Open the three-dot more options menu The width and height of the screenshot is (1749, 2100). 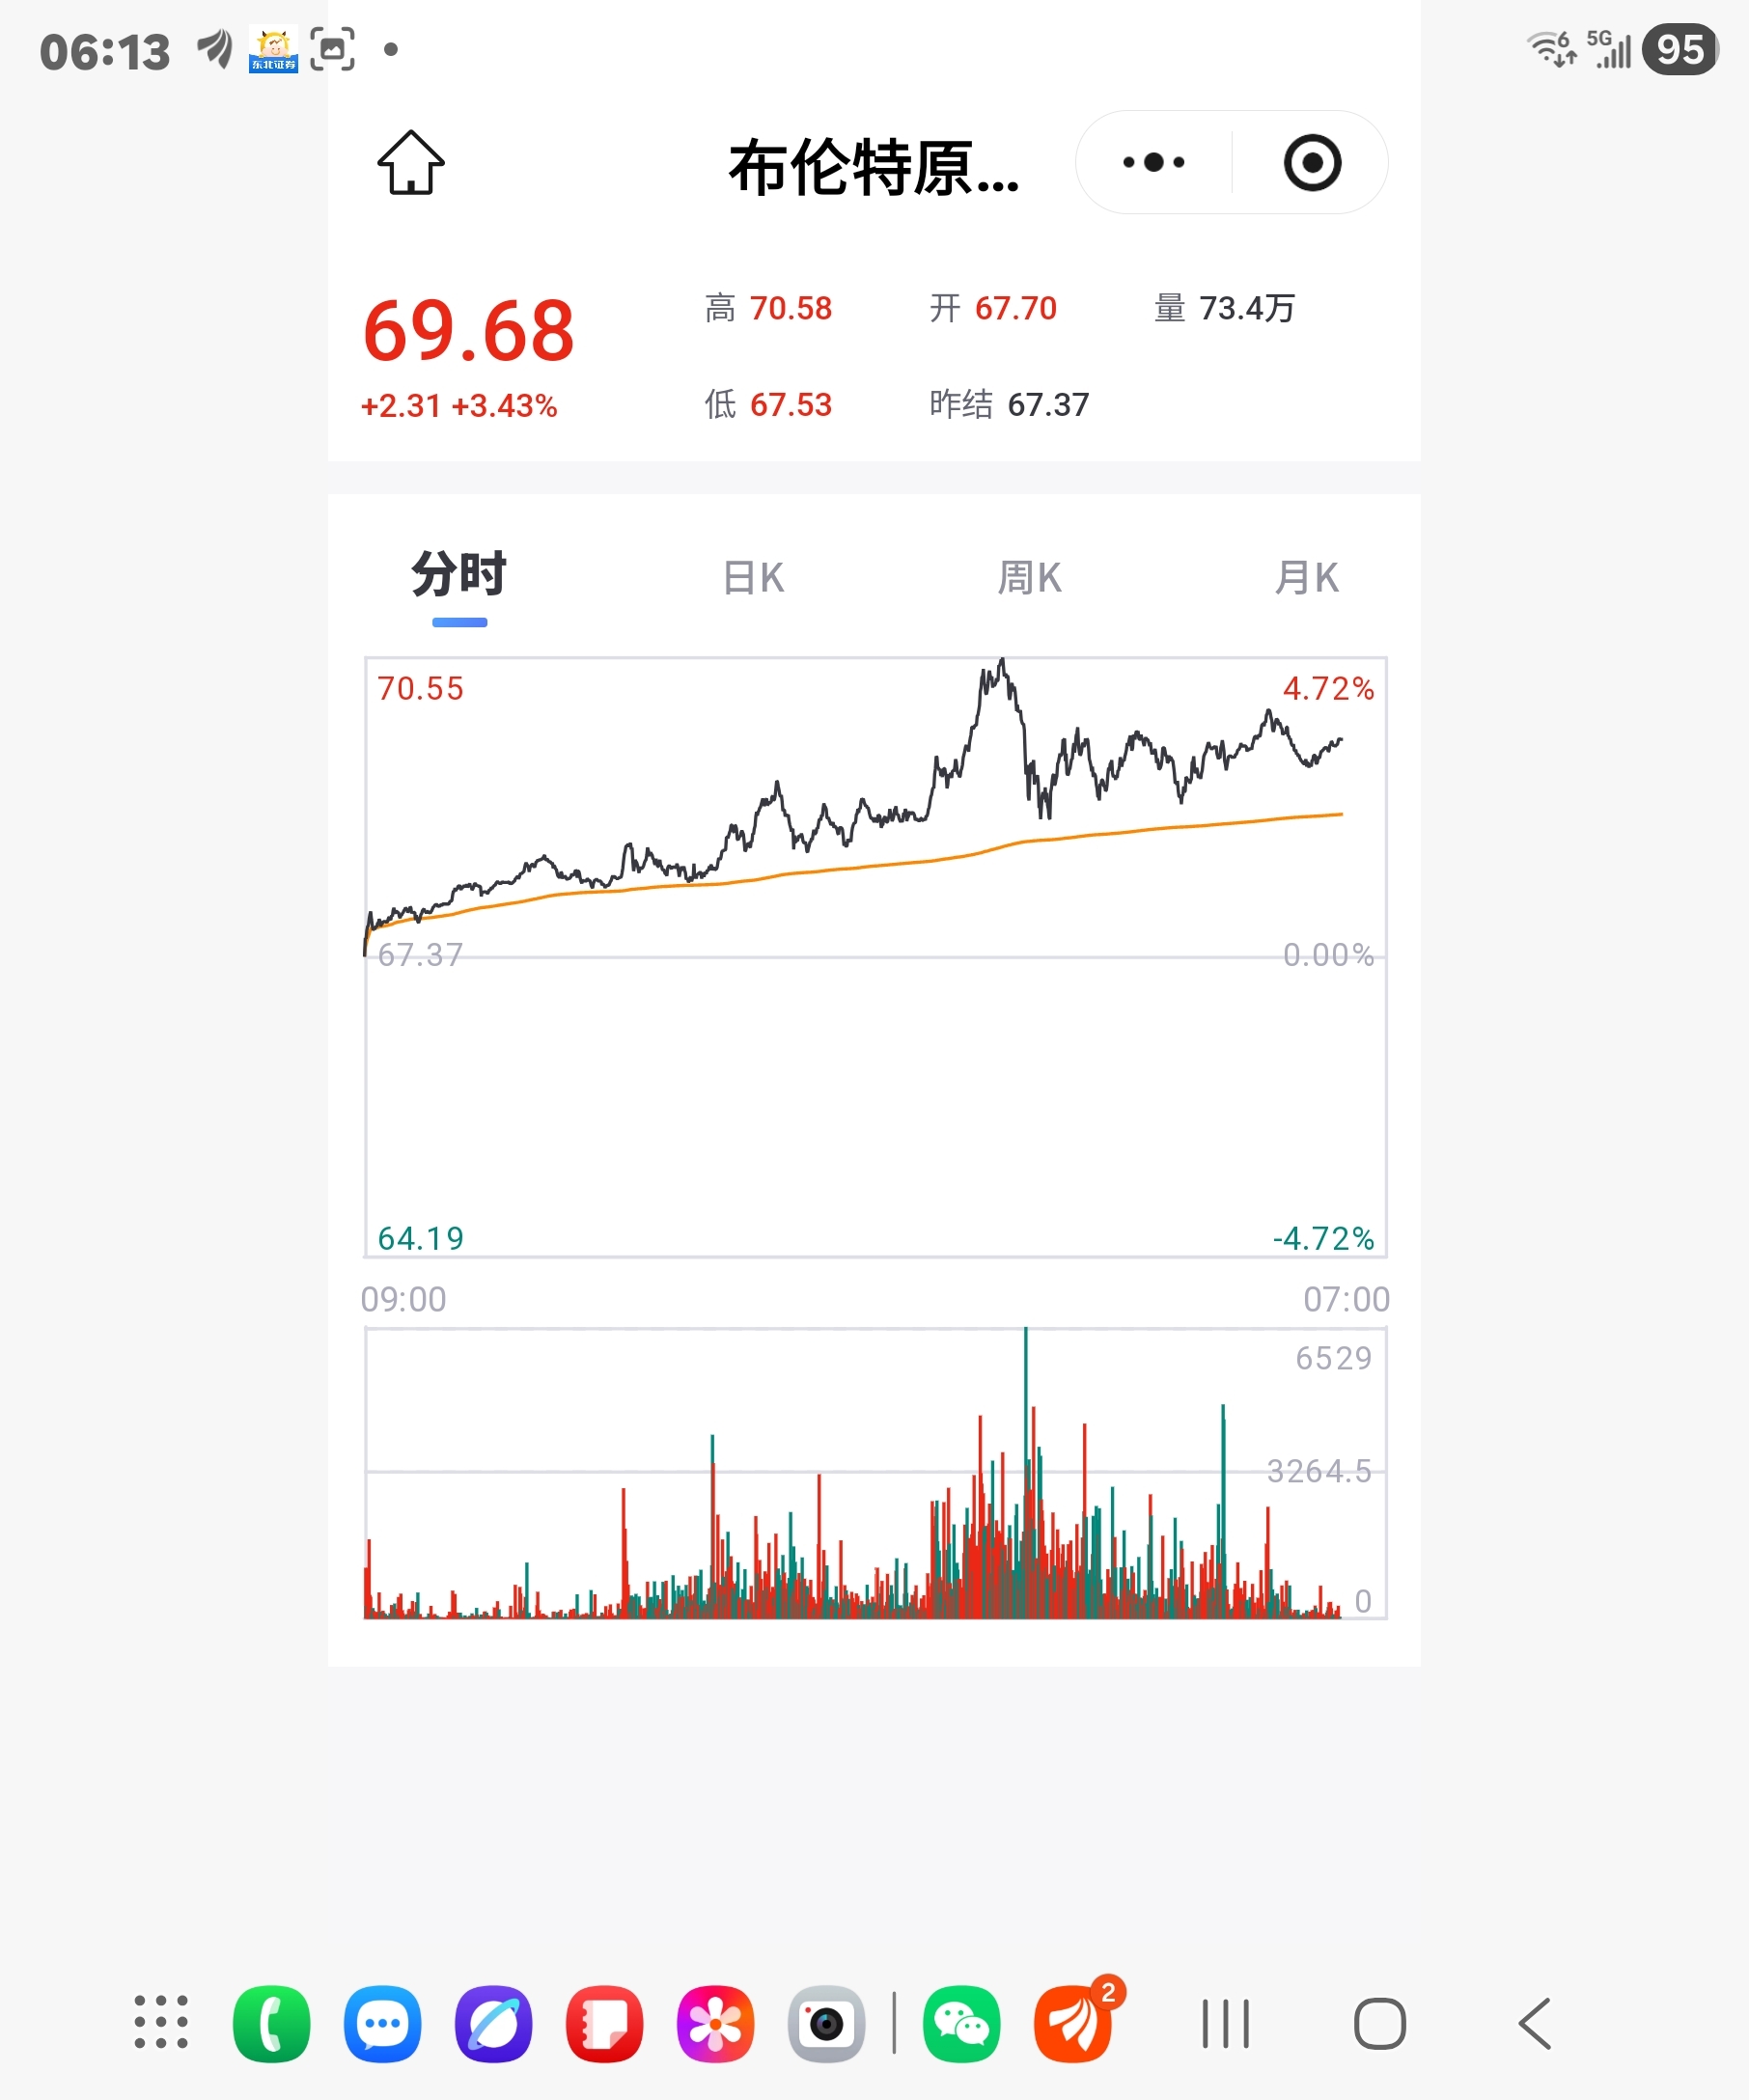click(x=1153, y=163)
